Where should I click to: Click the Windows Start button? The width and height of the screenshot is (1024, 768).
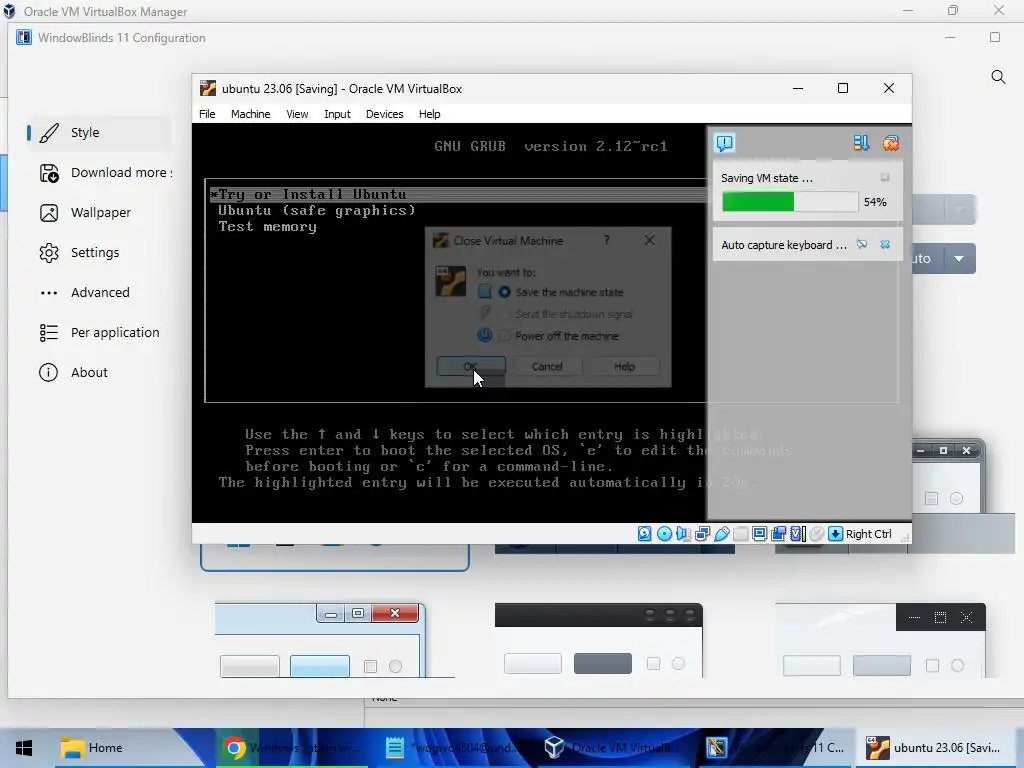click(24, 748)
